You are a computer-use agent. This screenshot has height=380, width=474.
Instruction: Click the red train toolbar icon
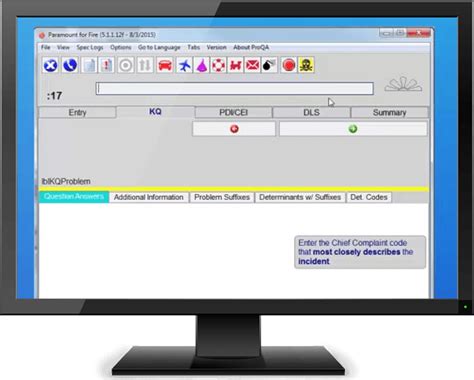(236, 65)
